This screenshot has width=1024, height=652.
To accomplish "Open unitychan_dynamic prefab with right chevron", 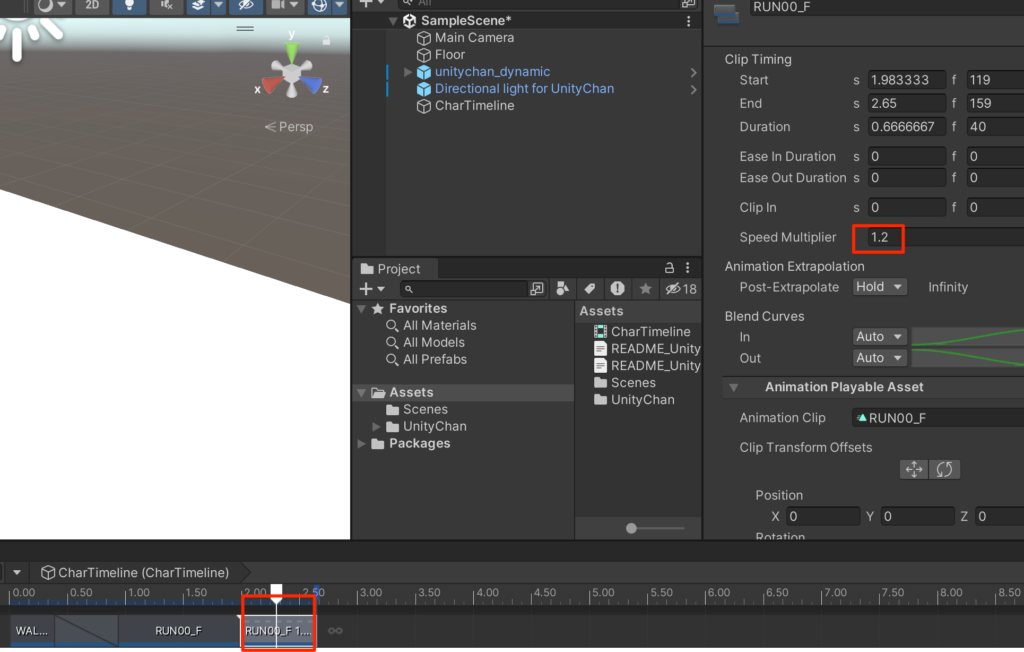I will tap(693, 73).
